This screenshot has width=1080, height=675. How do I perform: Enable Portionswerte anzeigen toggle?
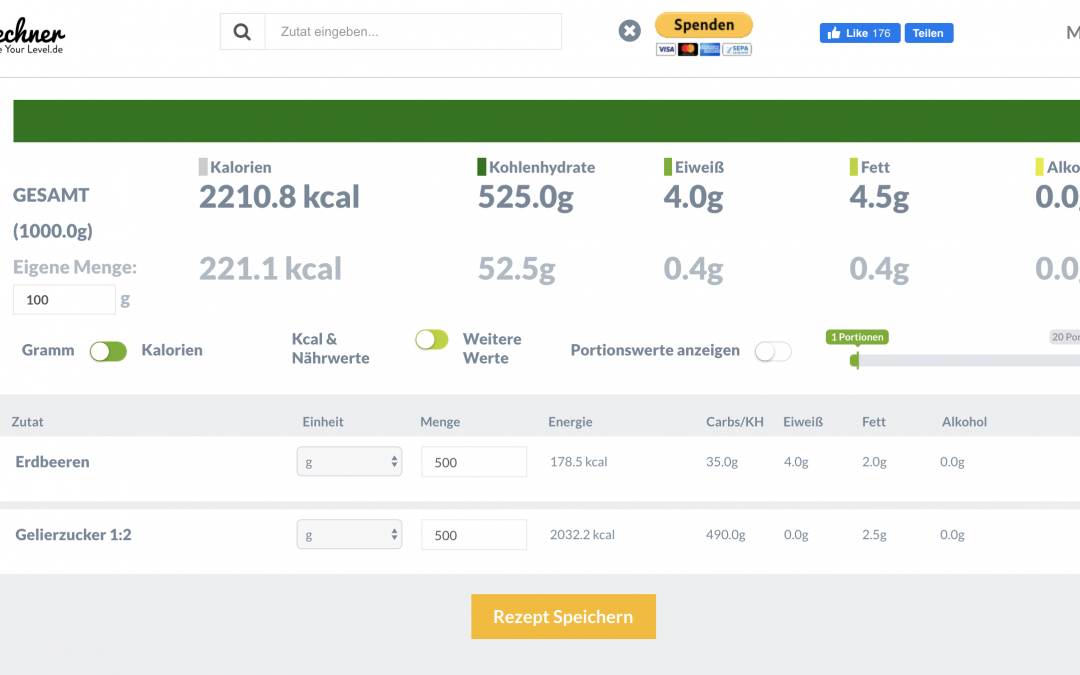point(773,351)
